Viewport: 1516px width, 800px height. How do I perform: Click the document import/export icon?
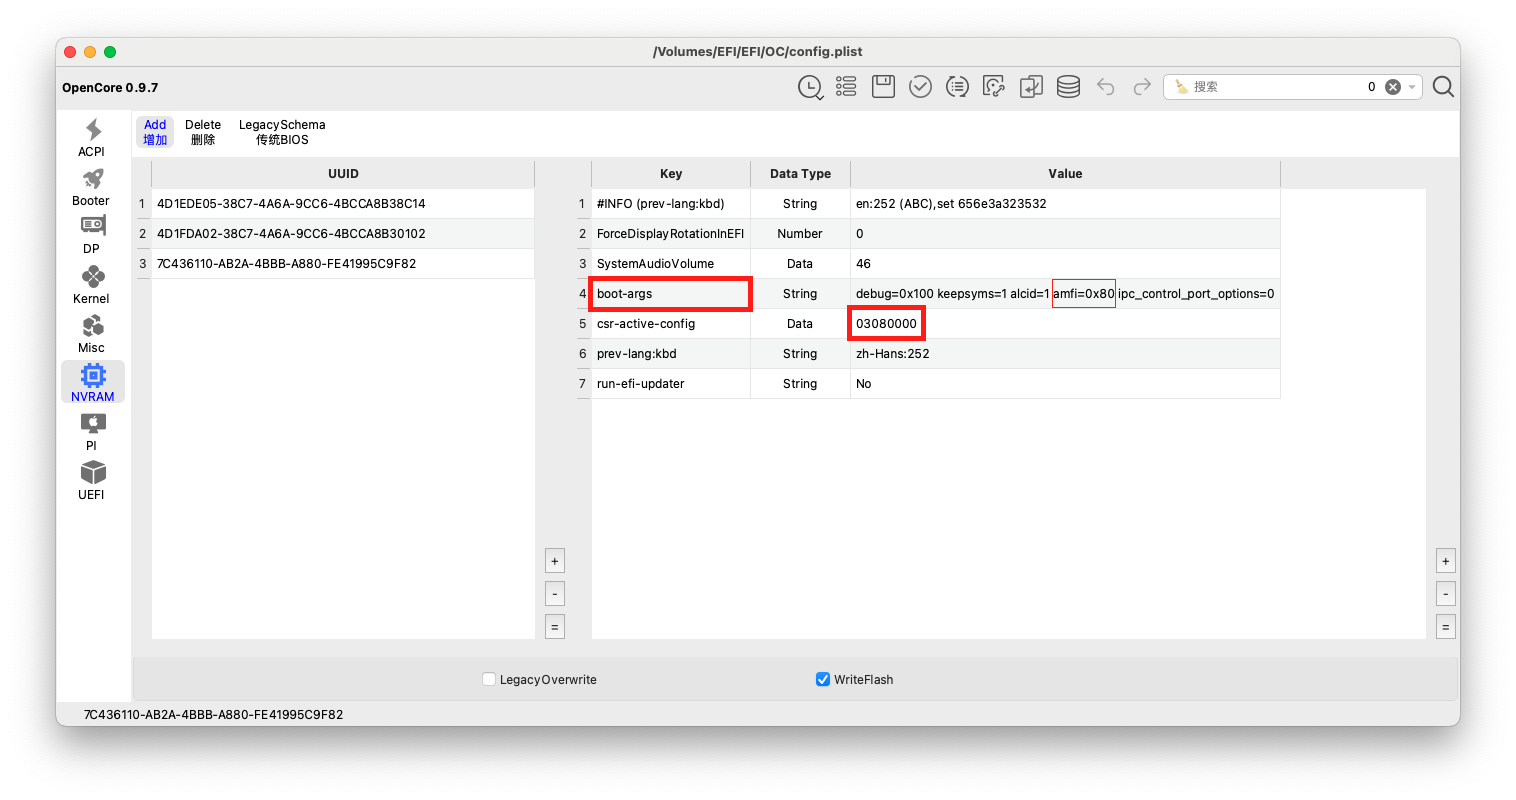pyautogui.click(x=1031, y=87)
